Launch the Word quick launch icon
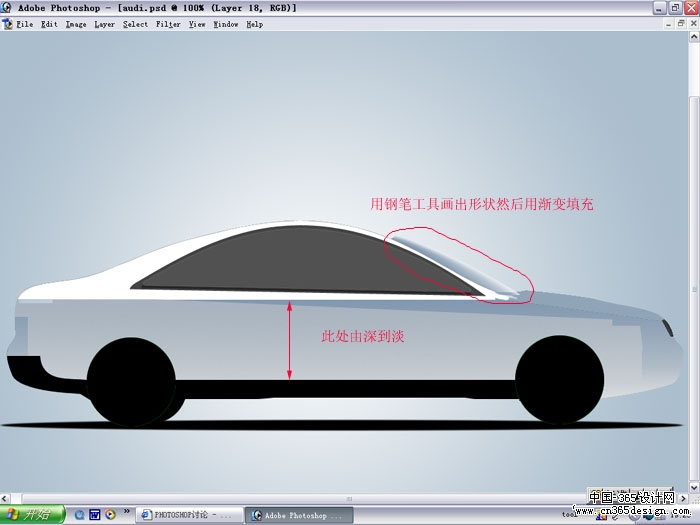The image size is (700, 525). (x=95, y=515)
